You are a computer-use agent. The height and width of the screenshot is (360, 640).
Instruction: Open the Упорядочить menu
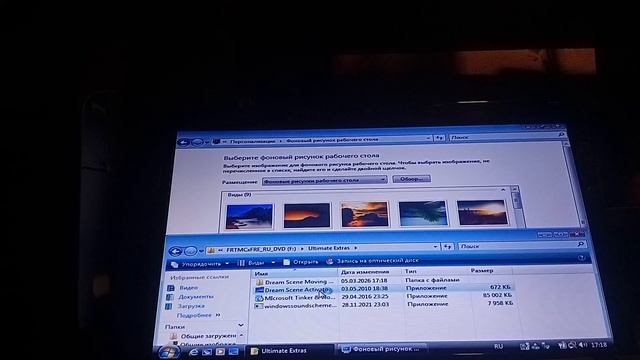click(200, 264)
